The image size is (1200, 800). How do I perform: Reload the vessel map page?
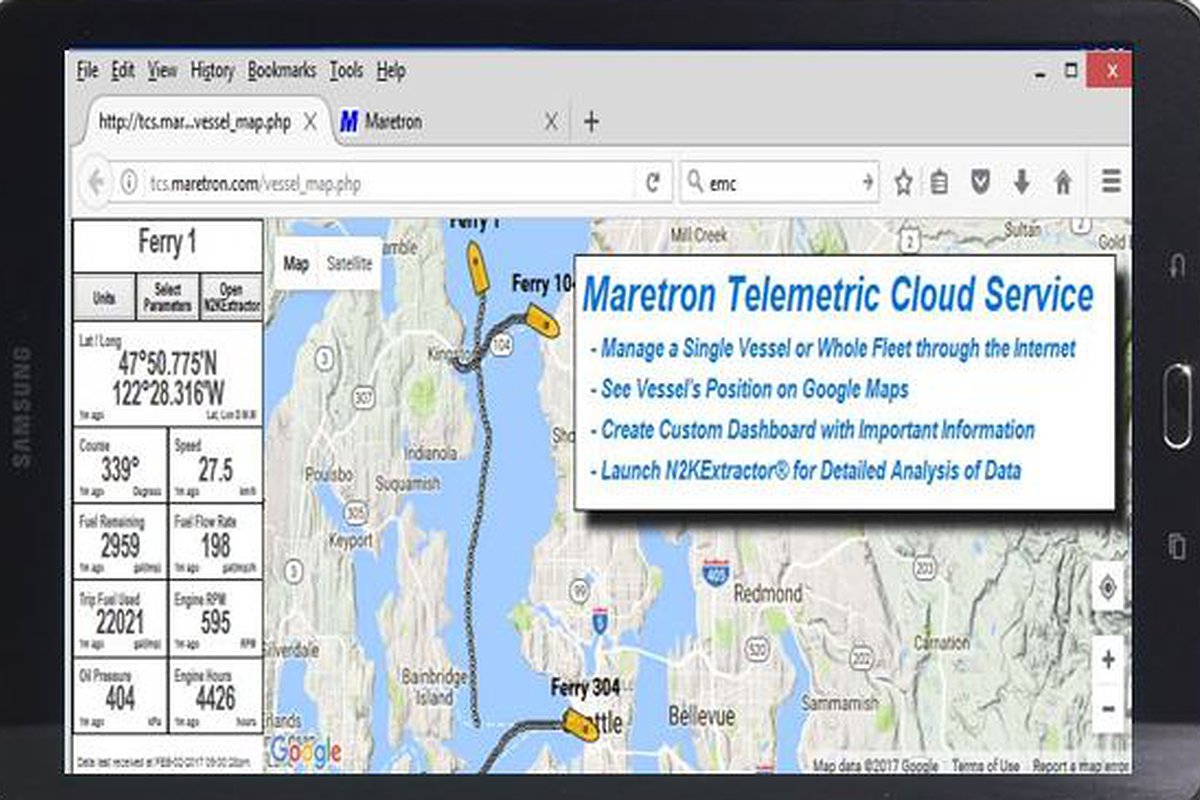point(653,182)
